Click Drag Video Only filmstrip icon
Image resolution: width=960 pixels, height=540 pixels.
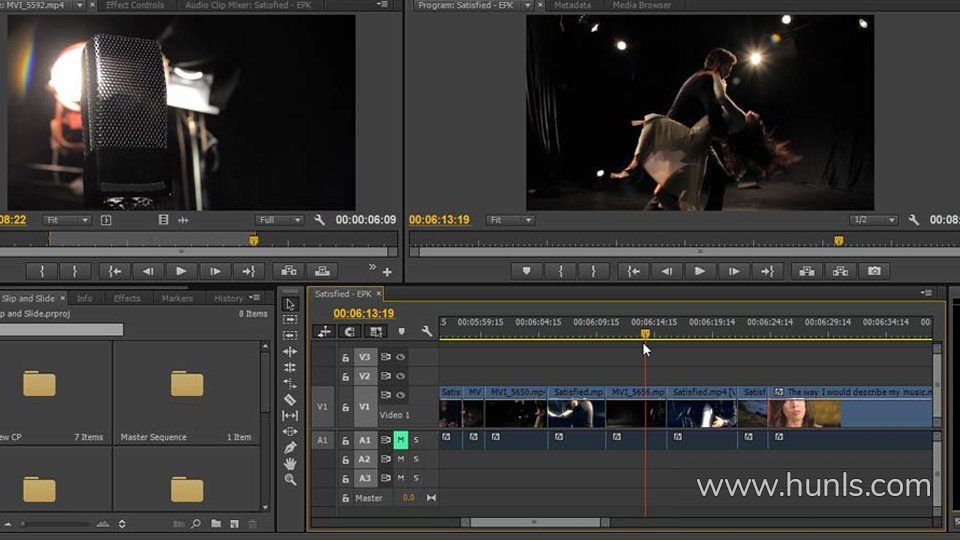tap(163, 220)
